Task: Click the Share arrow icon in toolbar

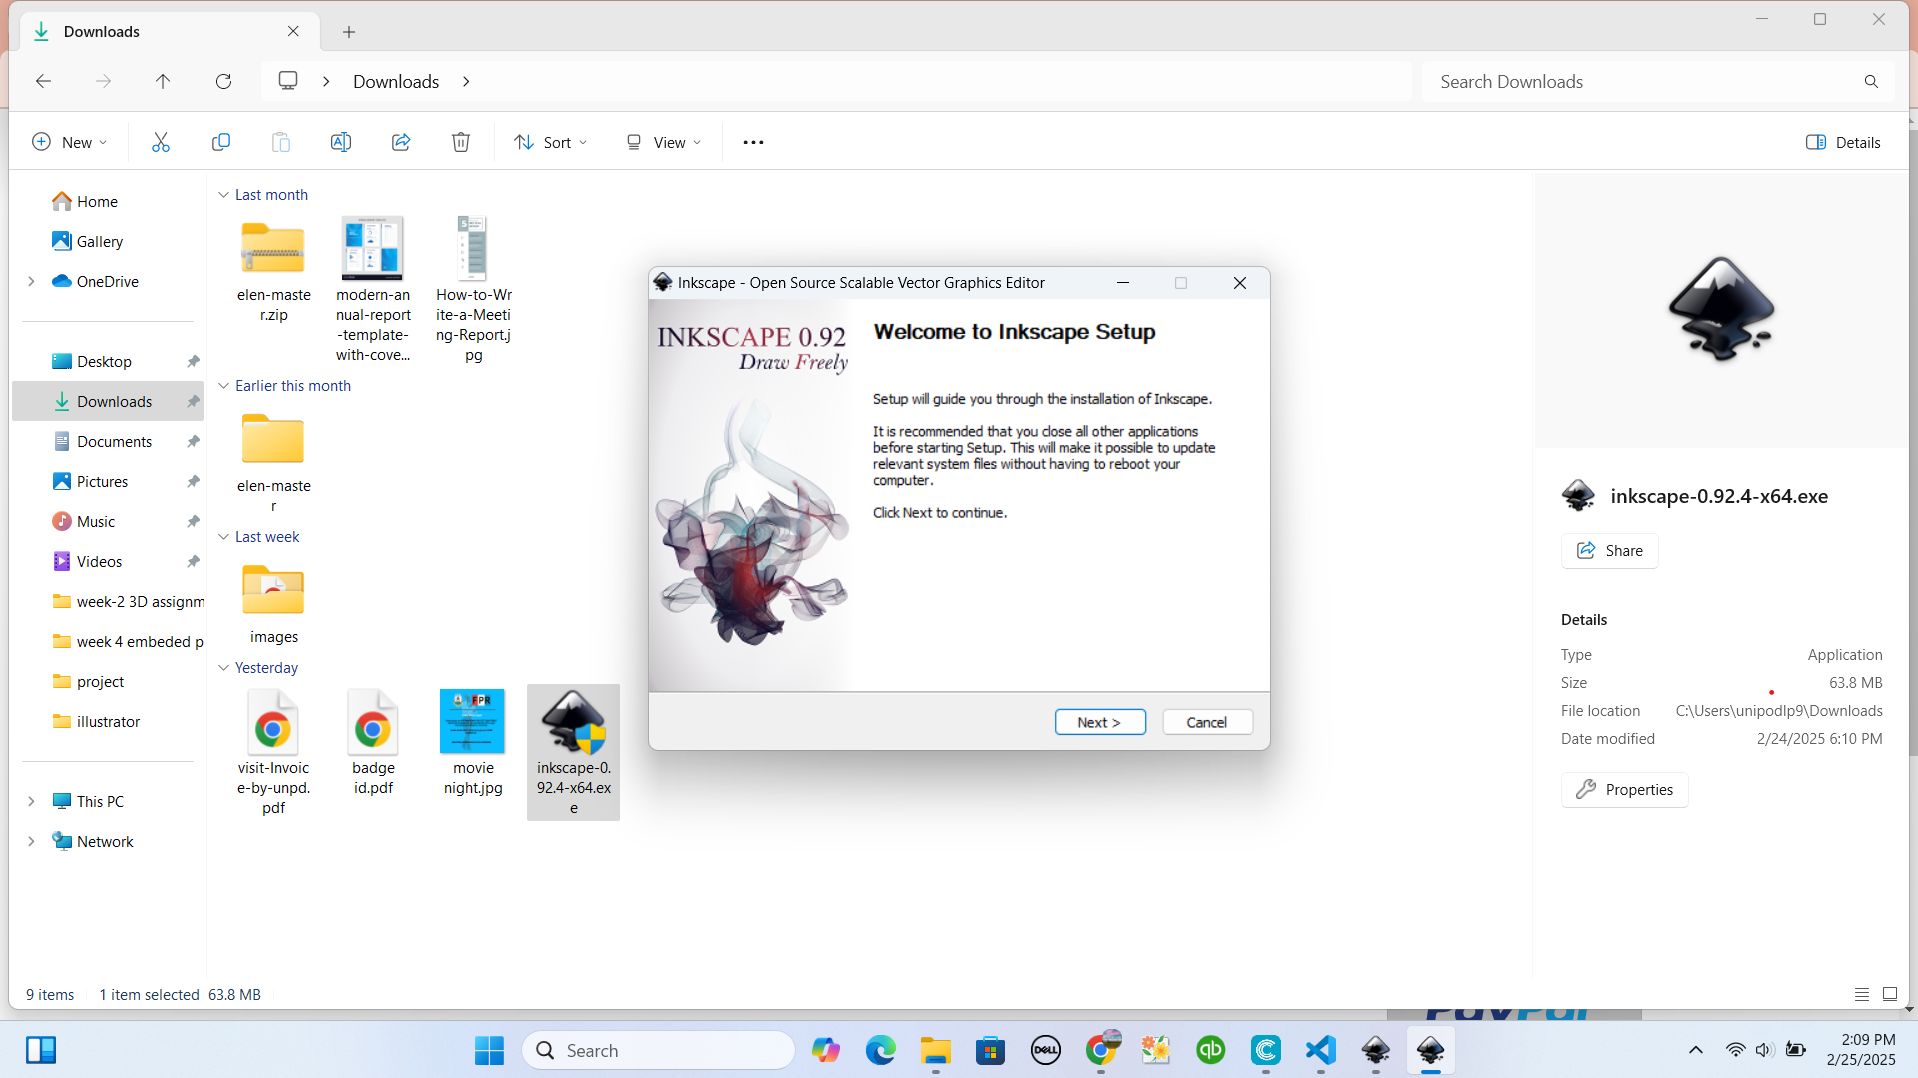Action: 401,142
